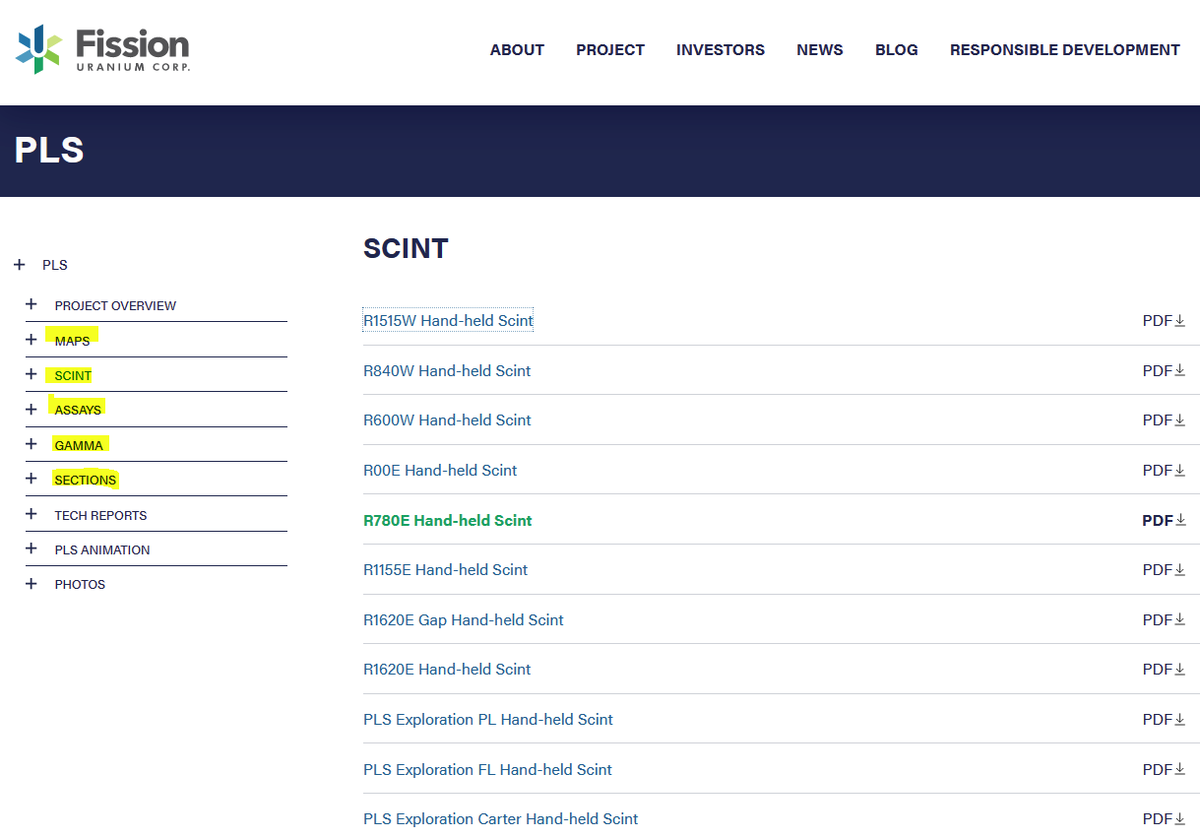Screen dimensions: 1200x838
Task: Open the R1620E Hand-held Scint link
Action: pos(447,669)
